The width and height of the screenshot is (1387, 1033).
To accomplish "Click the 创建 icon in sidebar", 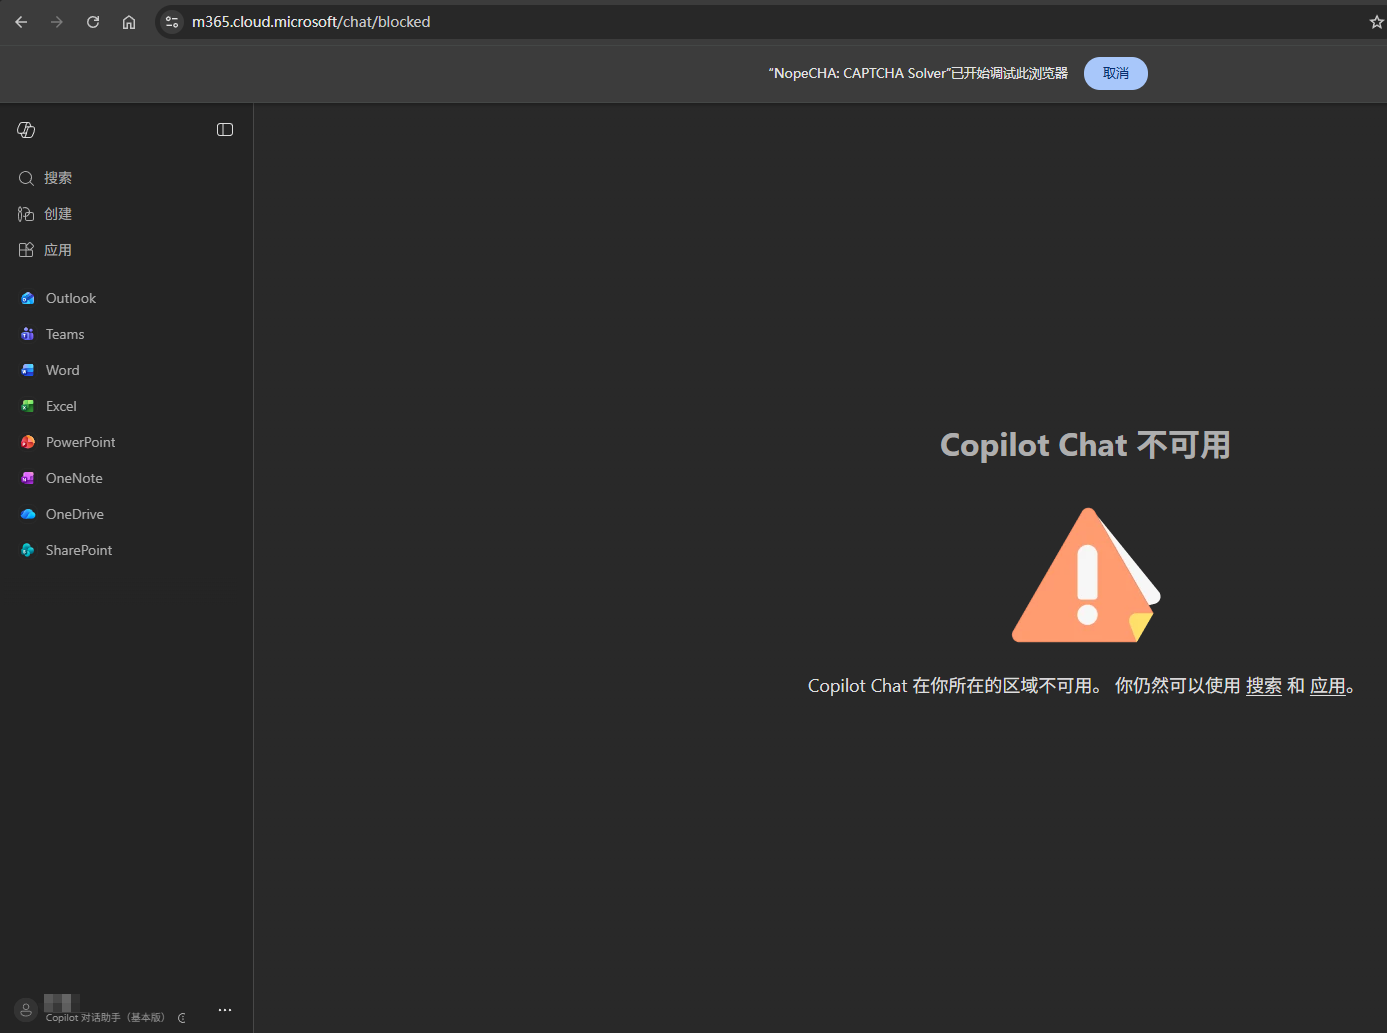I will pos(26,214).
